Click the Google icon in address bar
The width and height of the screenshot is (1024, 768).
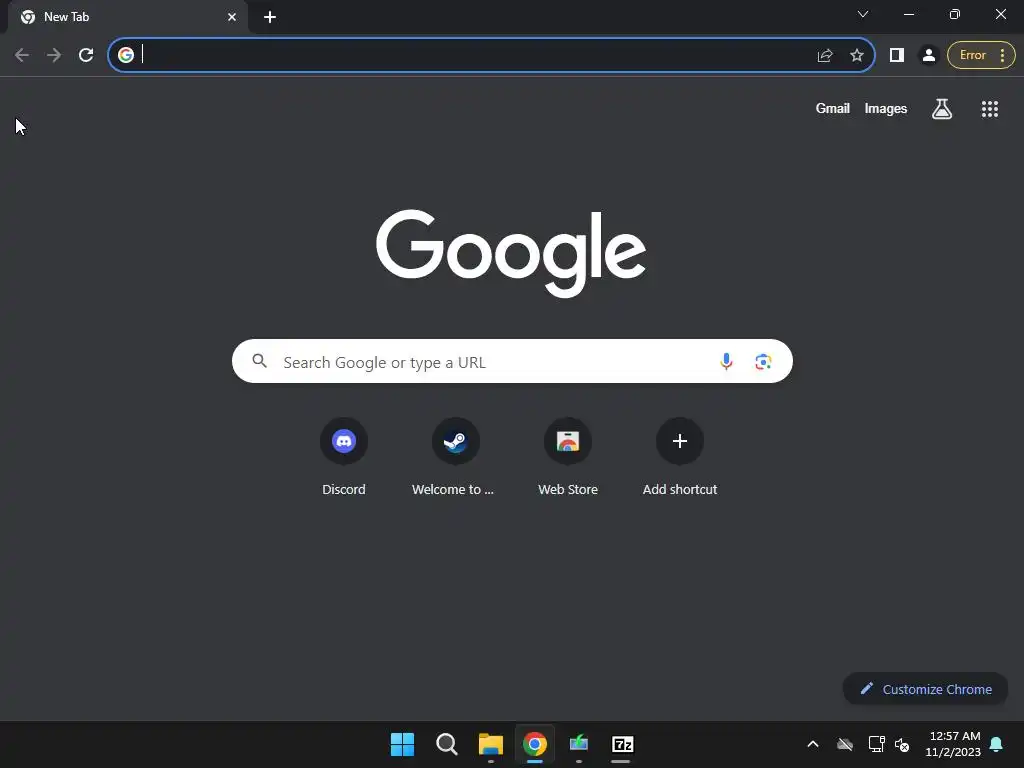126,55
